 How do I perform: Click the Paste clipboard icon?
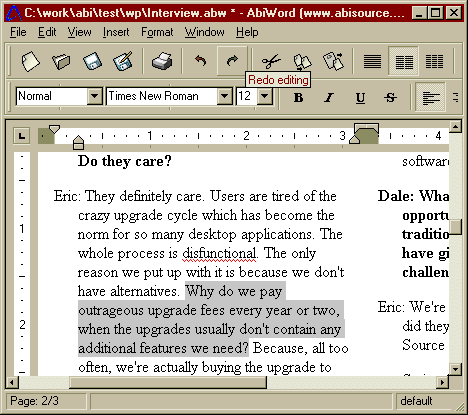[x=333, y=61]
